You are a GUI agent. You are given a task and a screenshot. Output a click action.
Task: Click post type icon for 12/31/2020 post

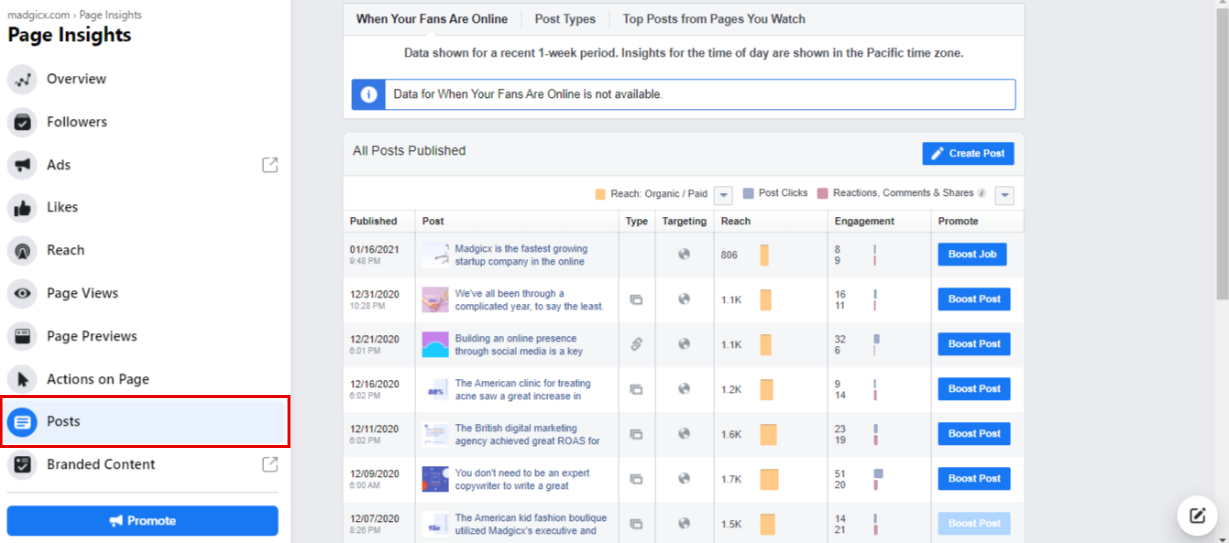[635, 299]
